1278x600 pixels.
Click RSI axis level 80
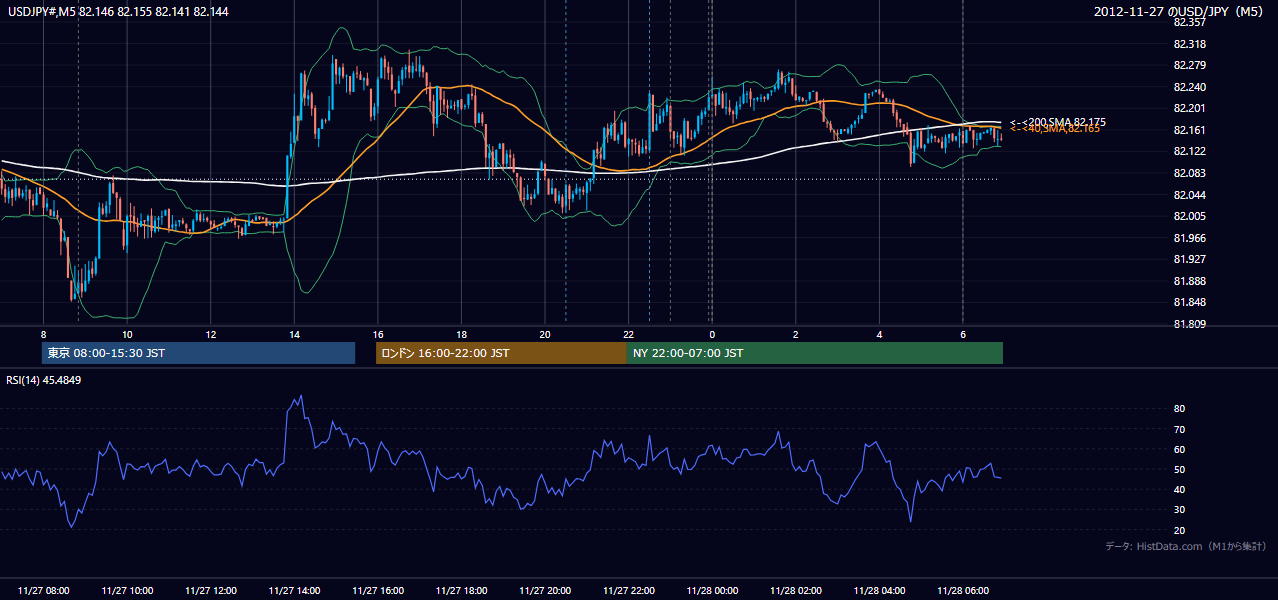[1180, 409]
